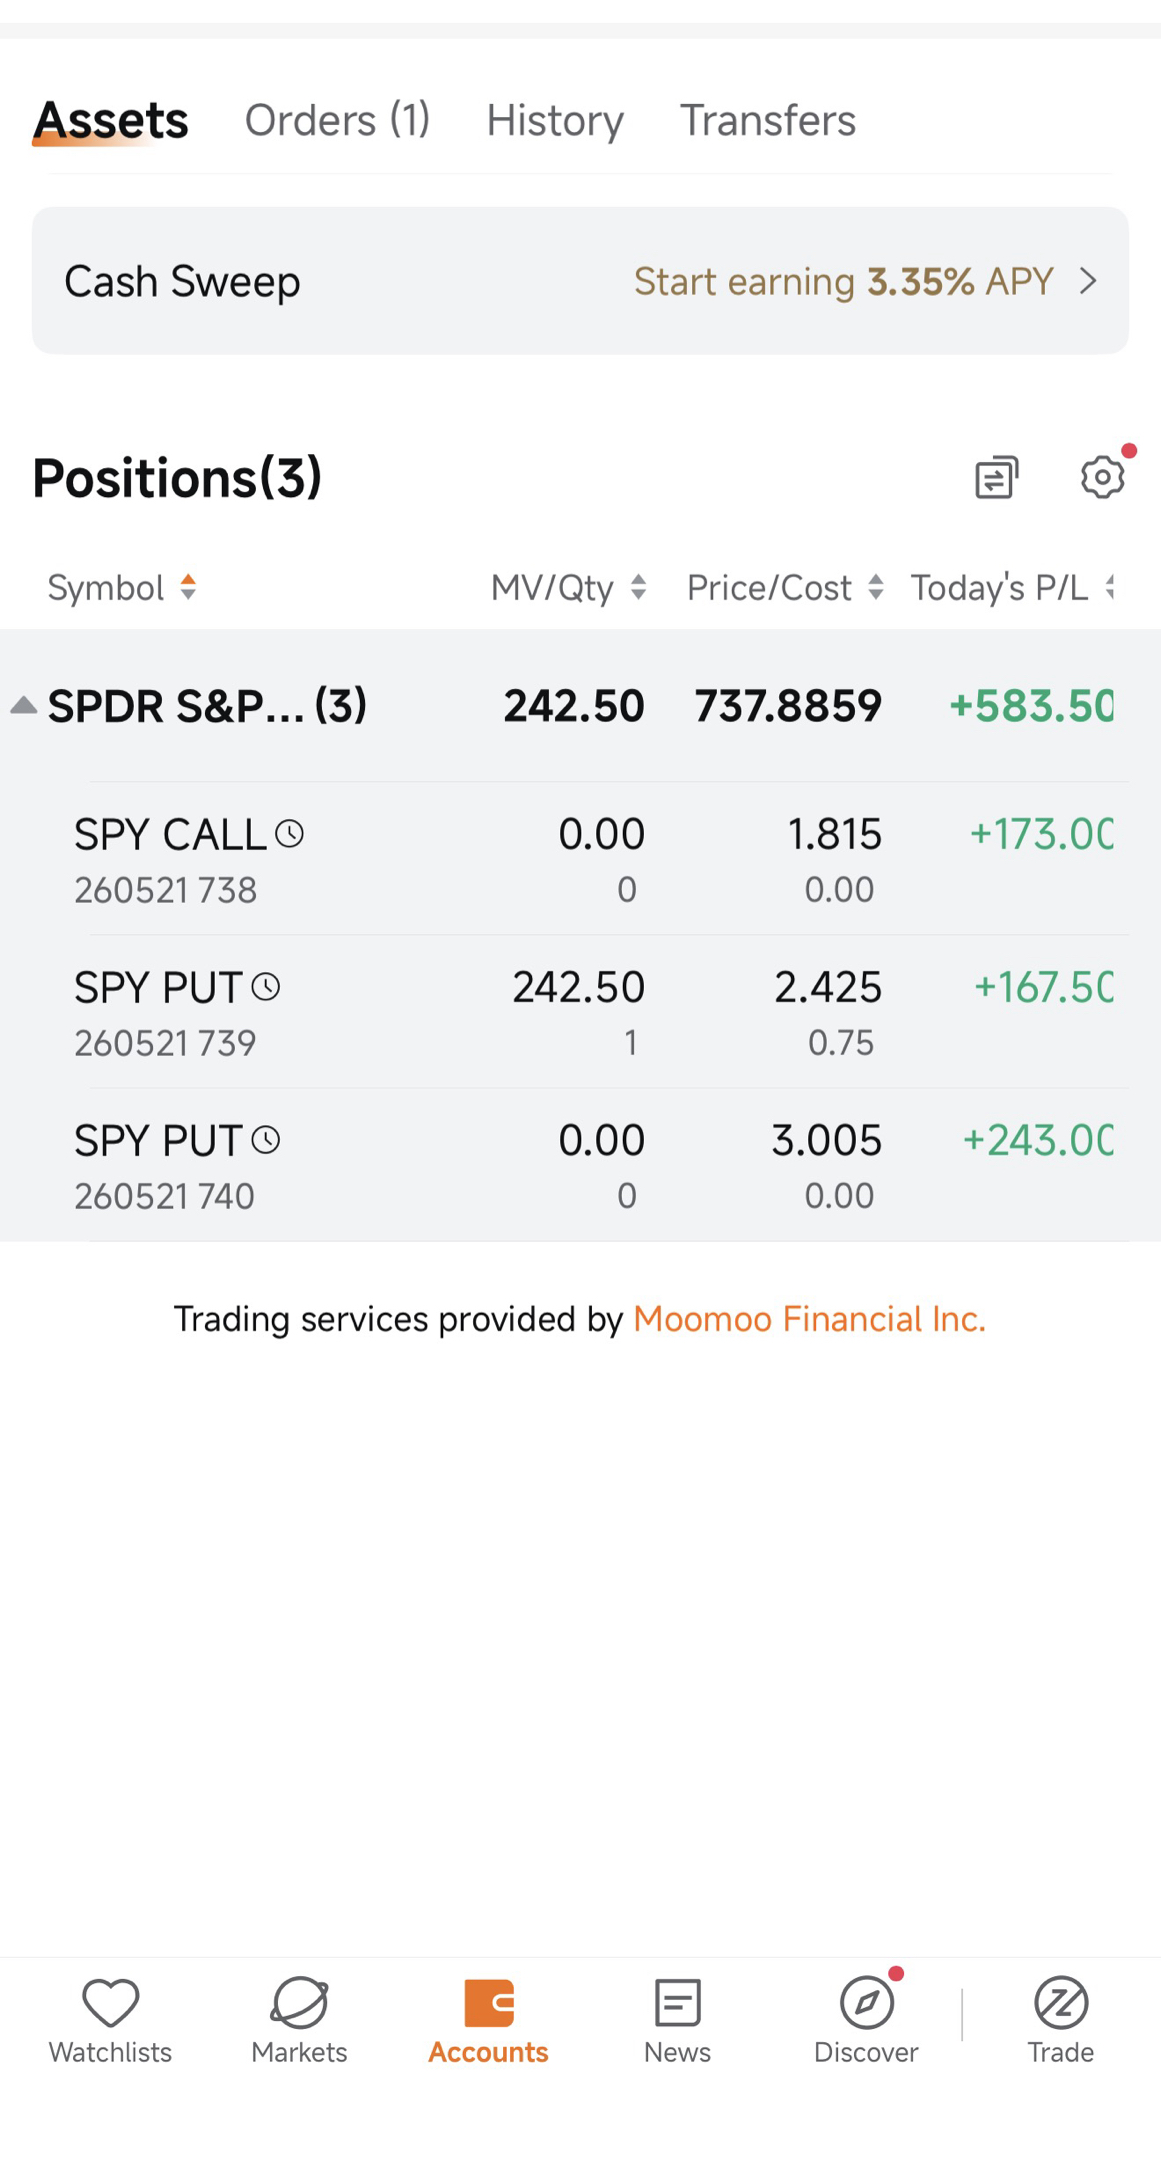Screen dimensions: 1161x2176
Task: Open the News icon in bottom bar
Action: tap(677, 2003)
